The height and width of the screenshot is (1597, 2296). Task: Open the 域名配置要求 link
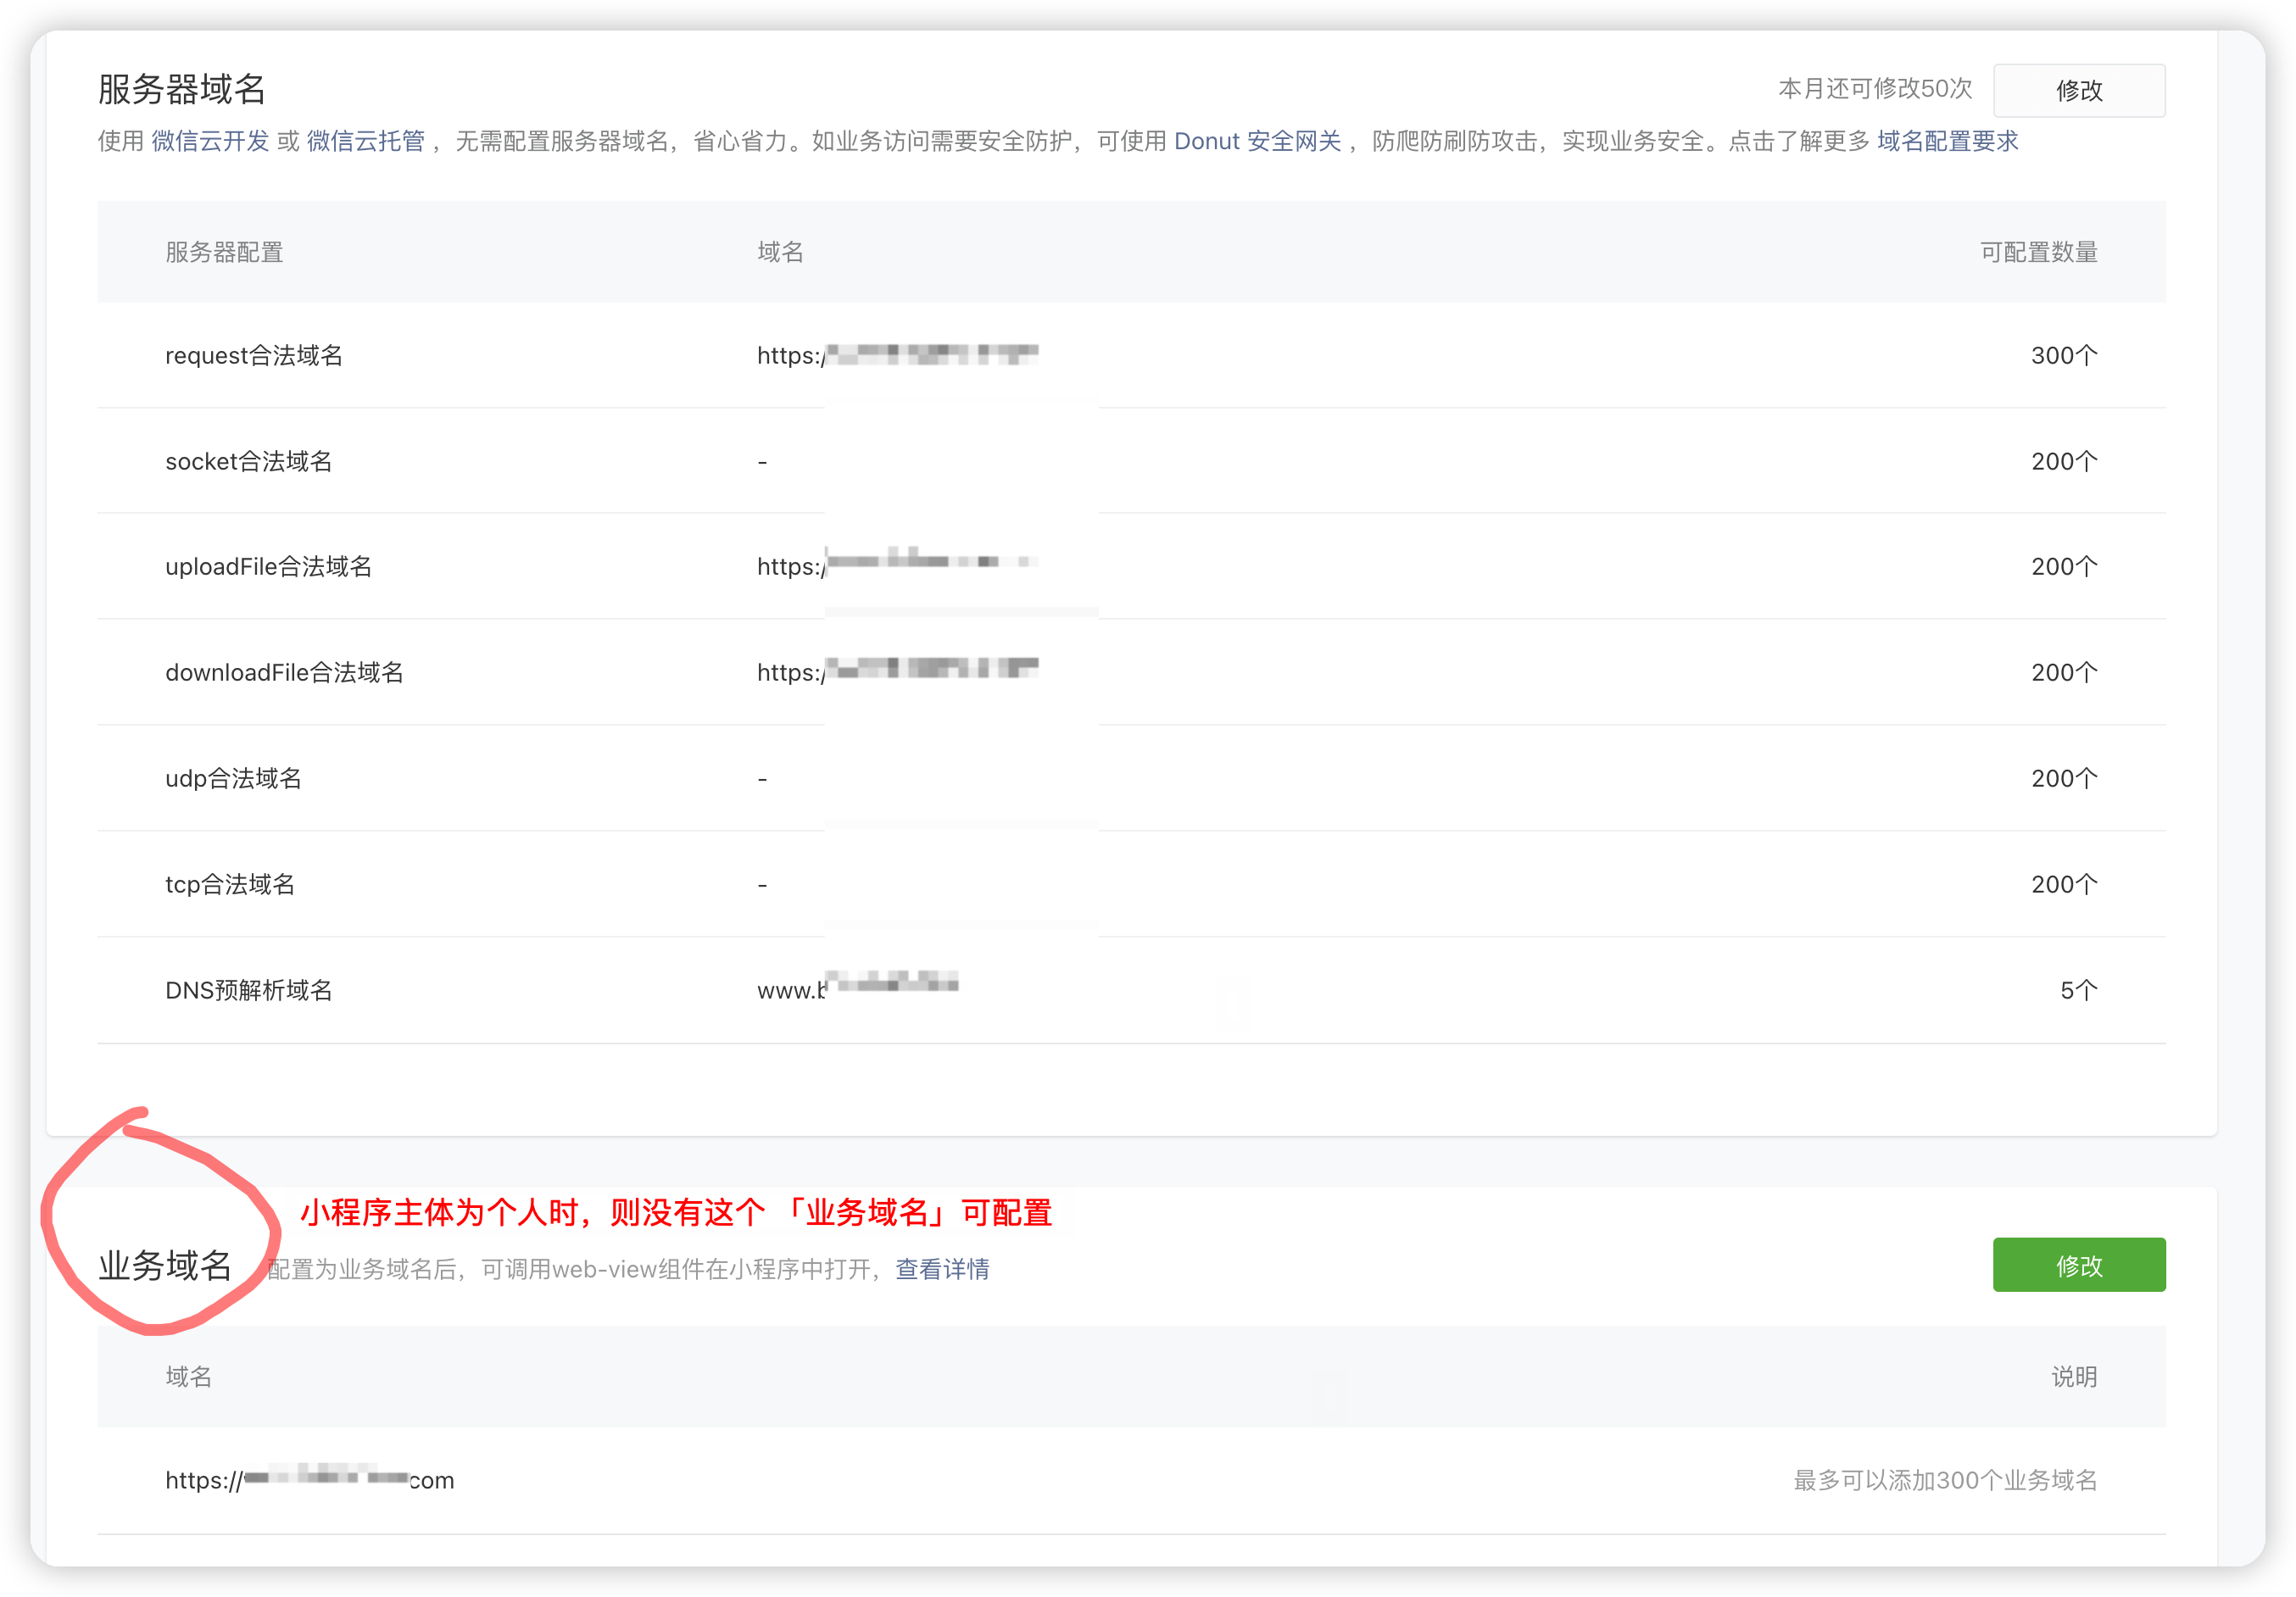pyautogui.click(x=1947, y=141)
